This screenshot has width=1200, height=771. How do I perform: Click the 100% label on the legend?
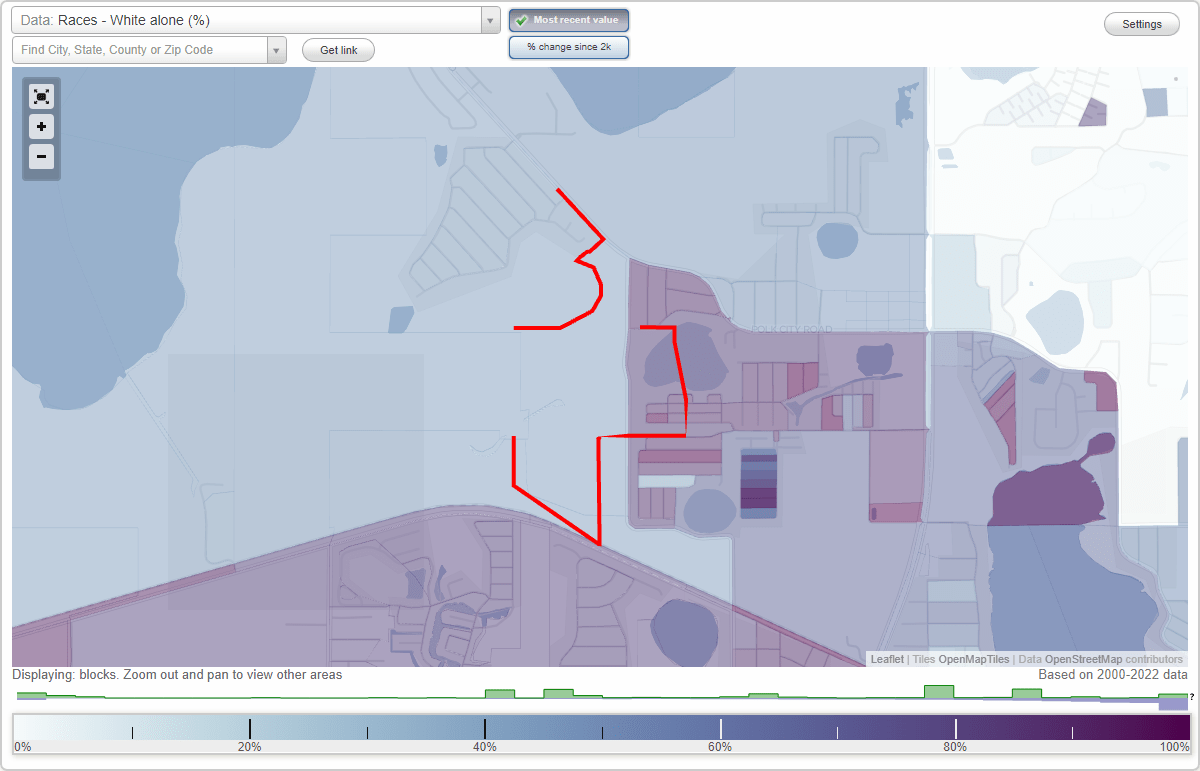pos(1174,746)
